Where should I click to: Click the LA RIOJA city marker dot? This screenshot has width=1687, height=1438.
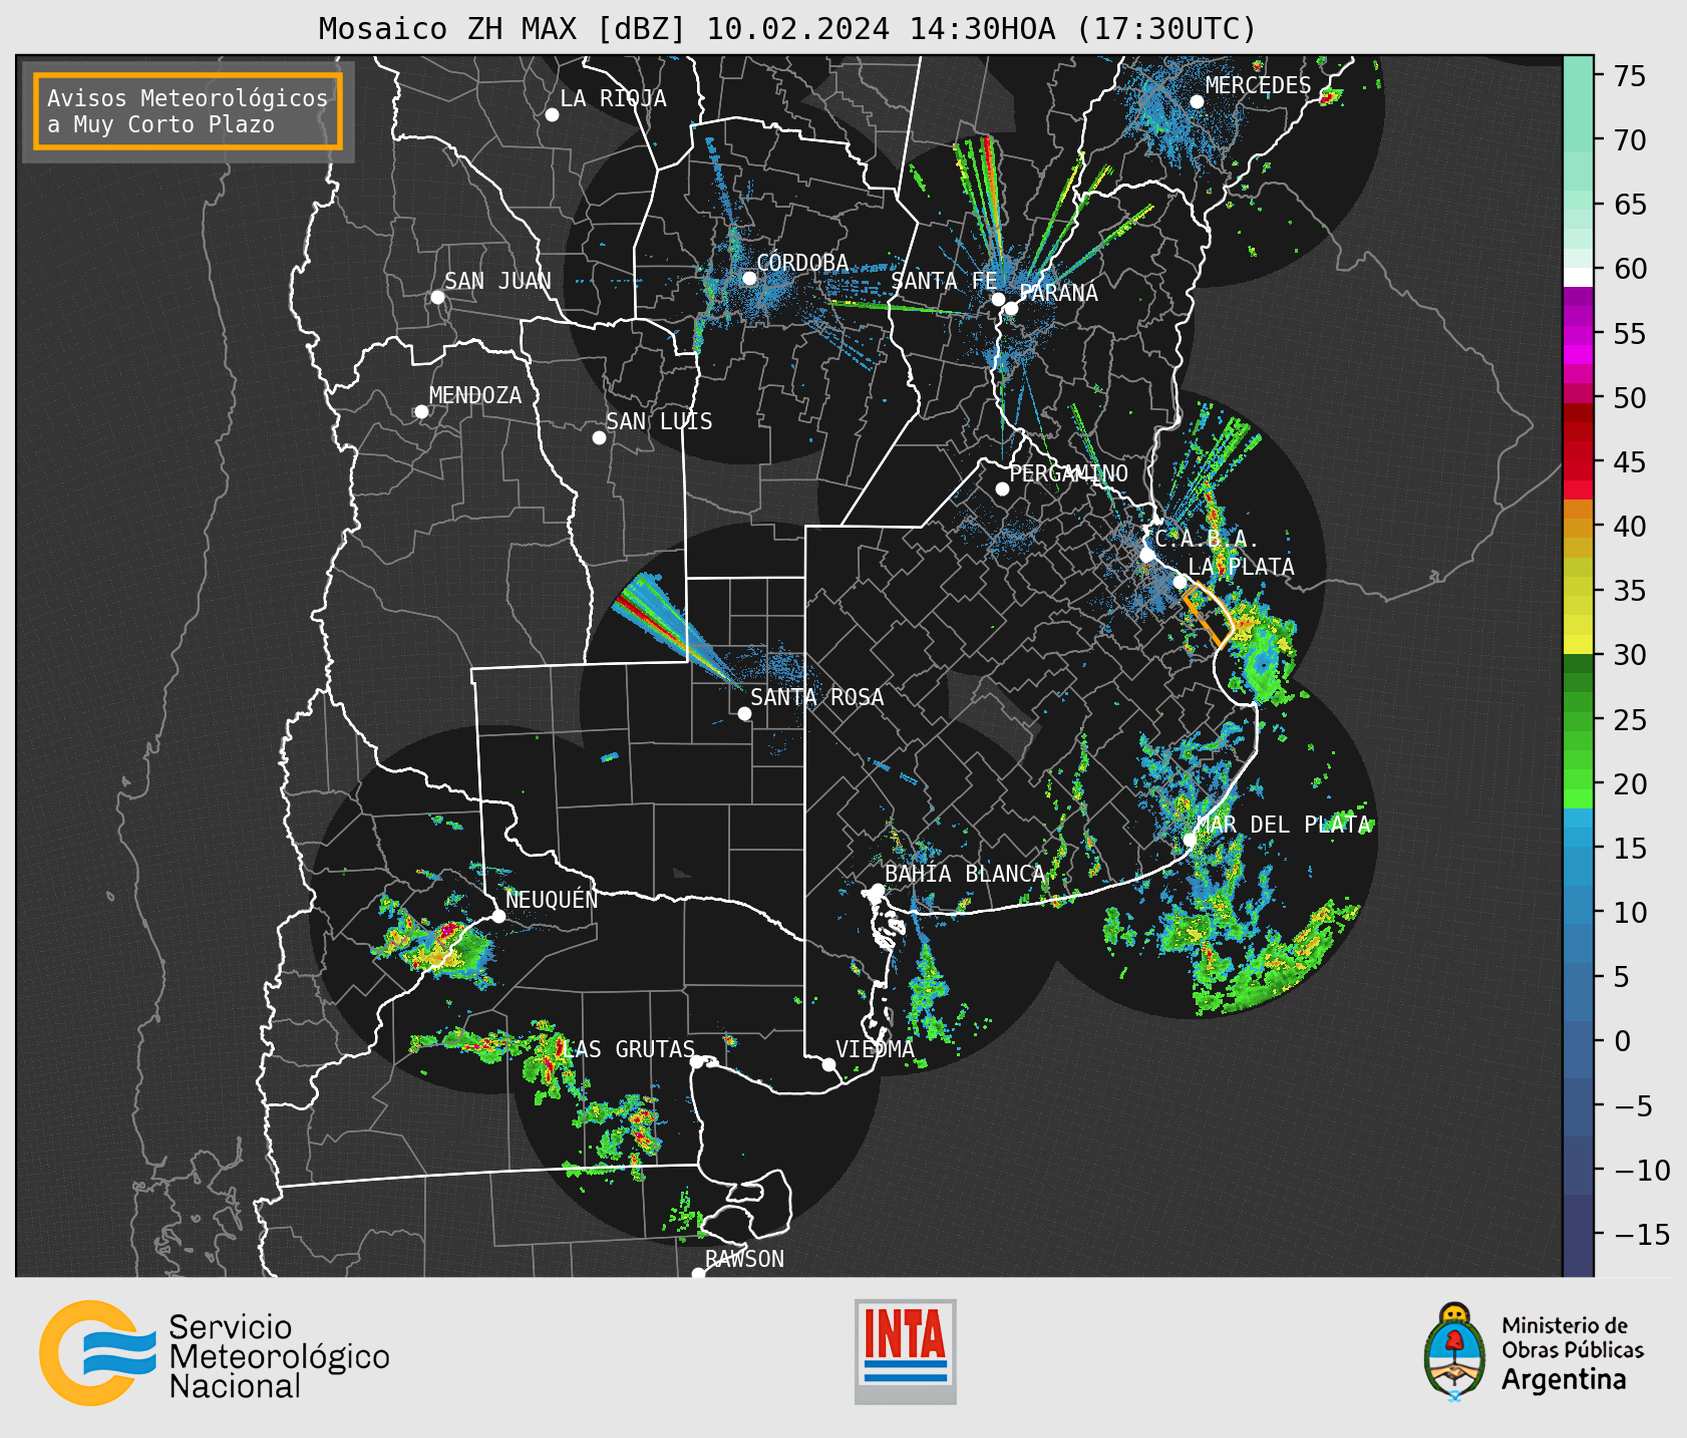tap(552, 115)
